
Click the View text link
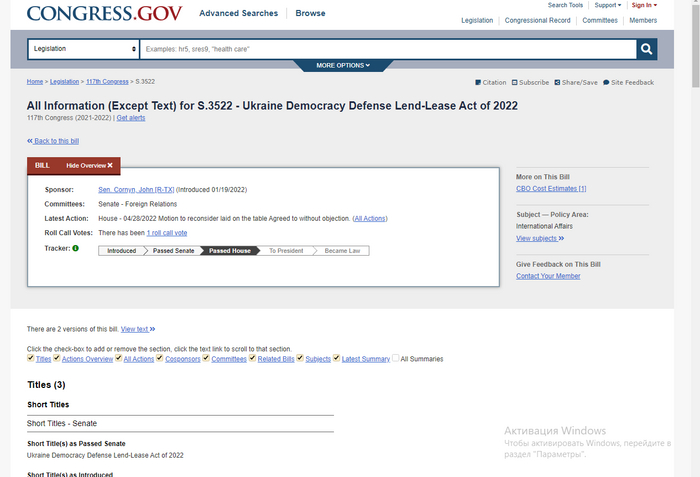click(x=138, y=329)
